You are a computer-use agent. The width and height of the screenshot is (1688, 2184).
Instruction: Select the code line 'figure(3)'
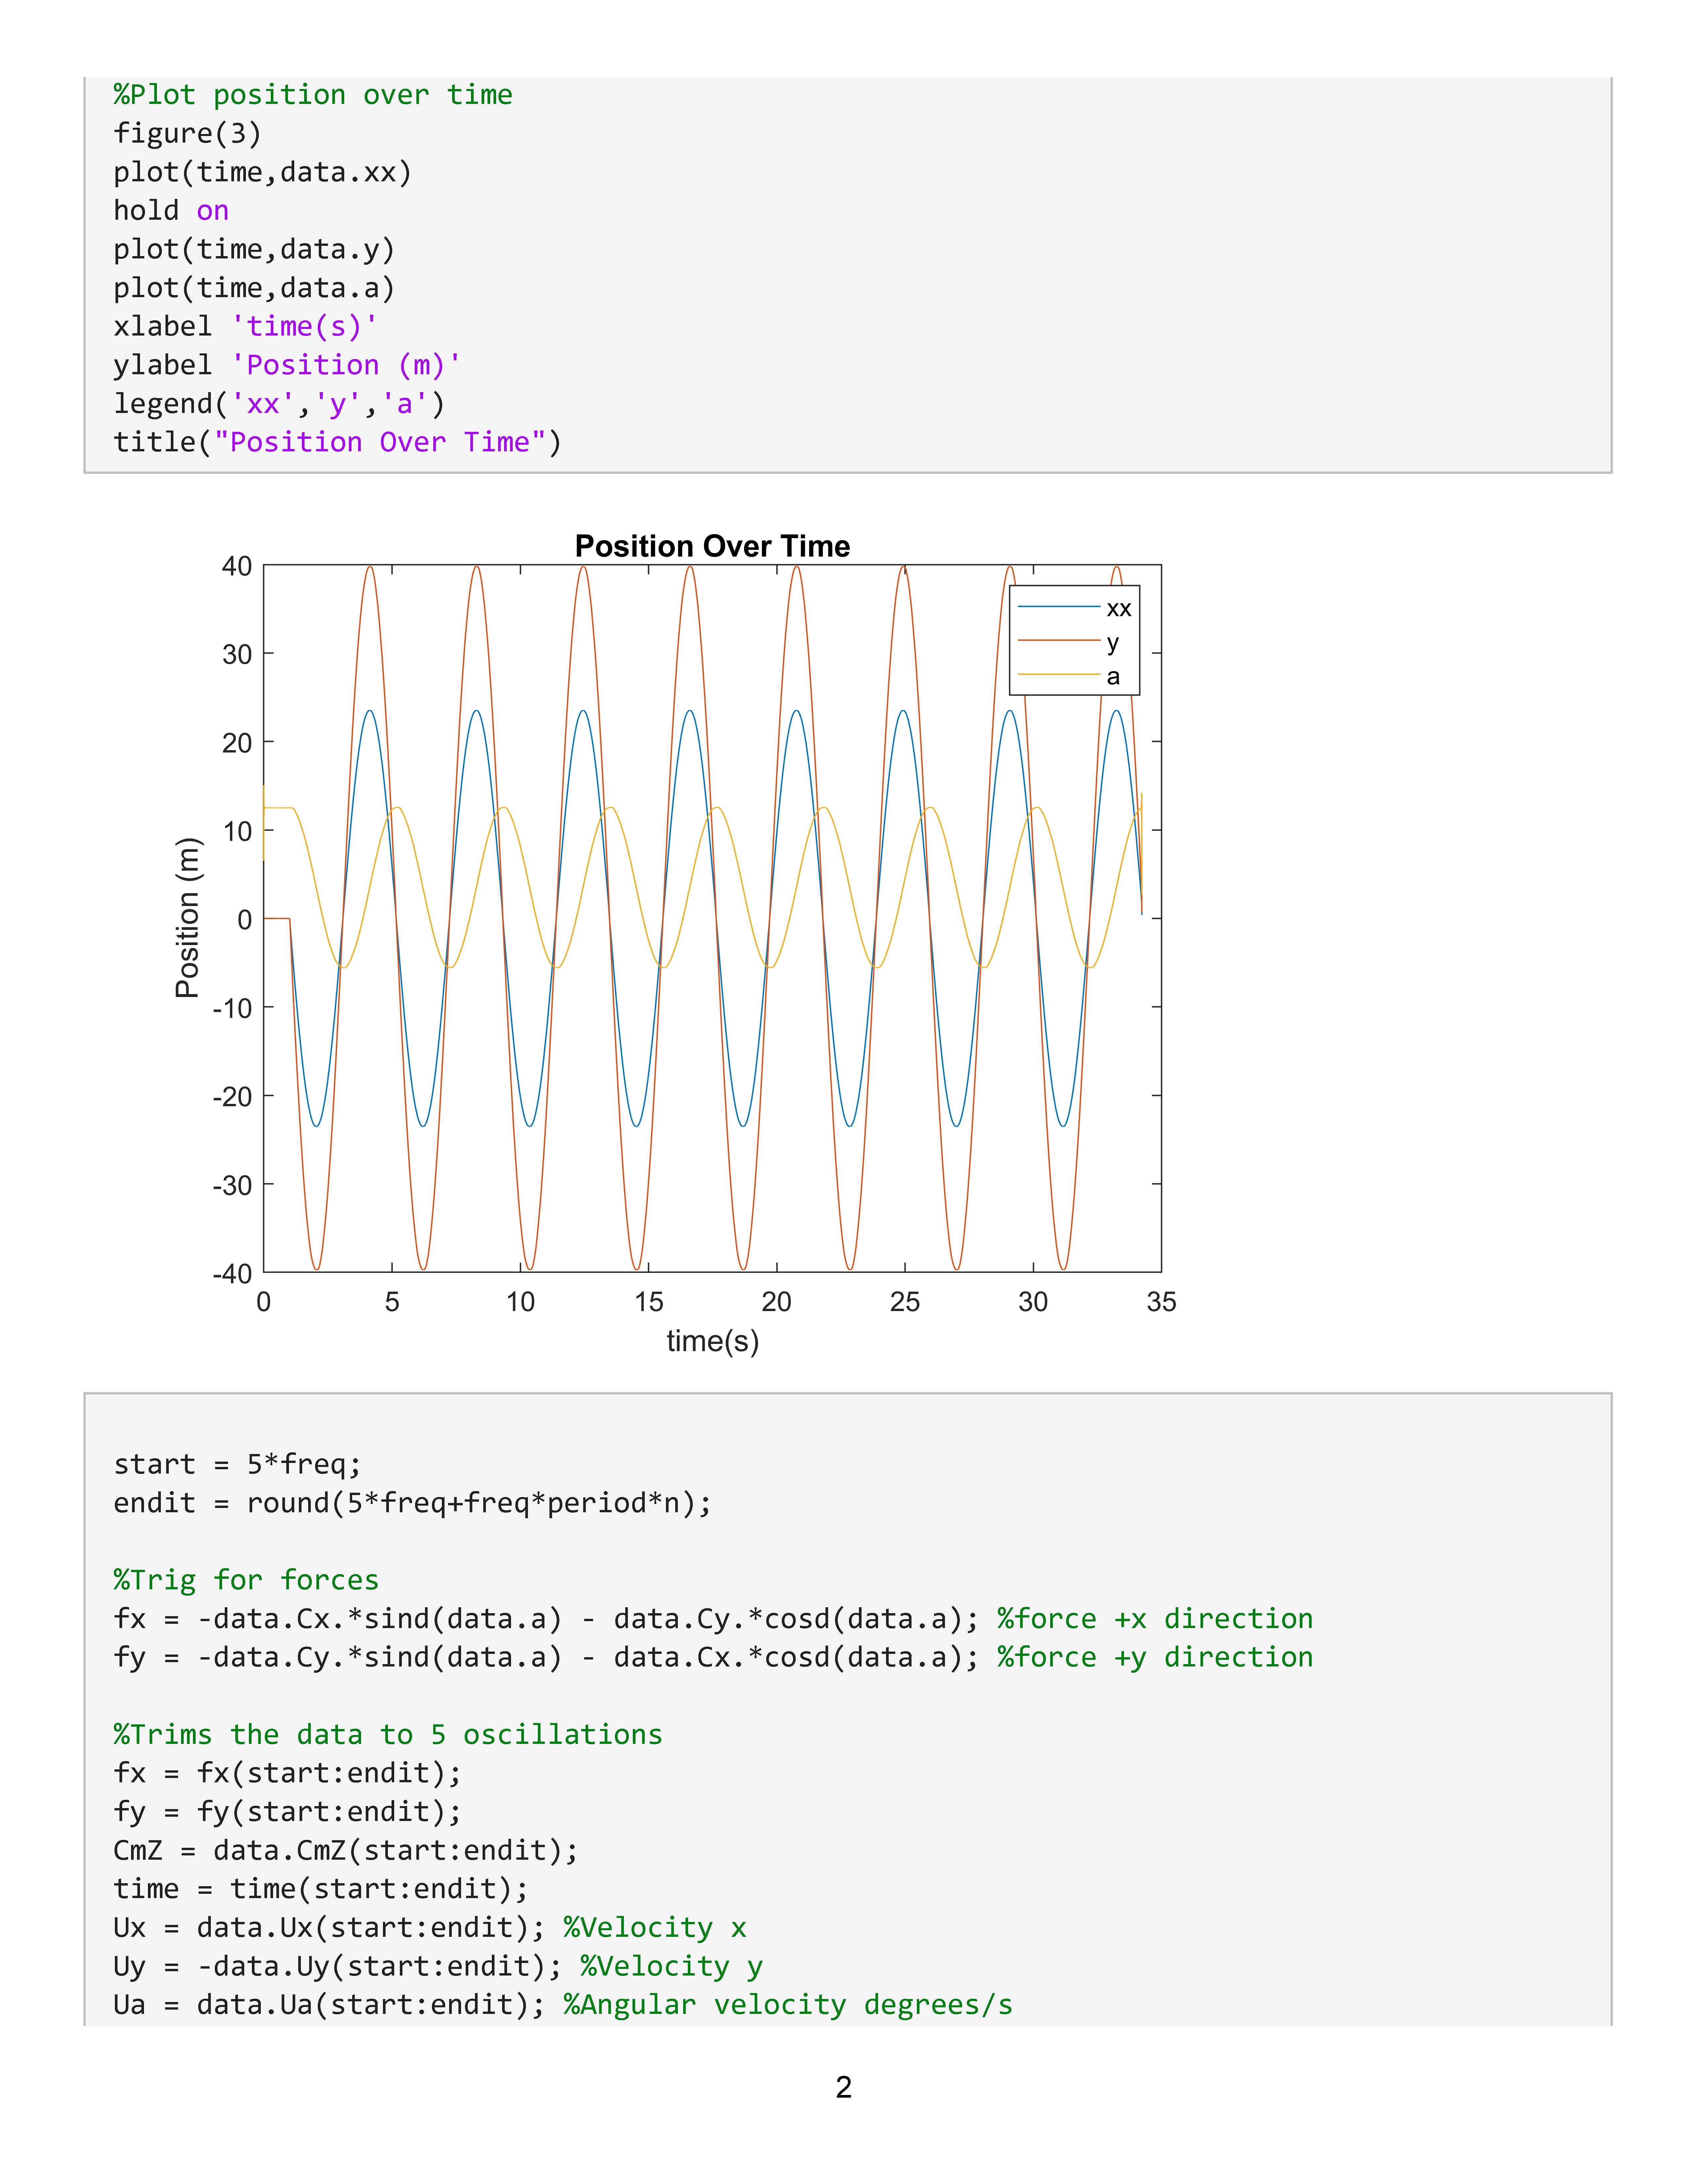pos(187,134)
